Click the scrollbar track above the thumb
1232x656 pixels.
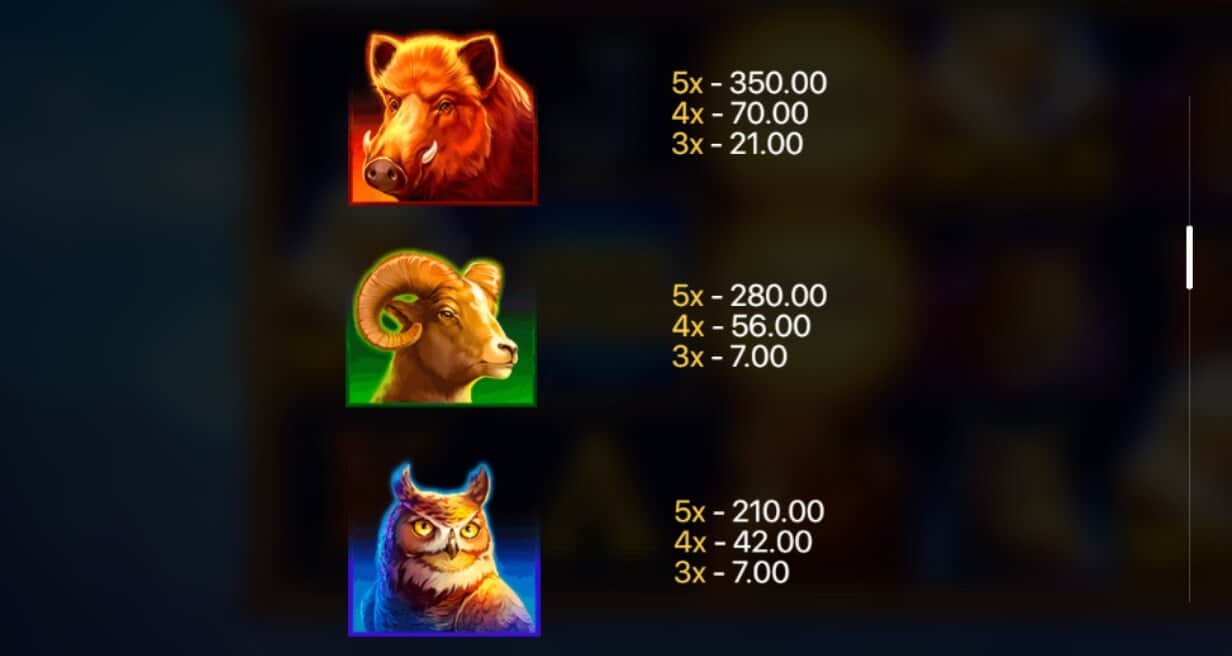[1189, 160]
